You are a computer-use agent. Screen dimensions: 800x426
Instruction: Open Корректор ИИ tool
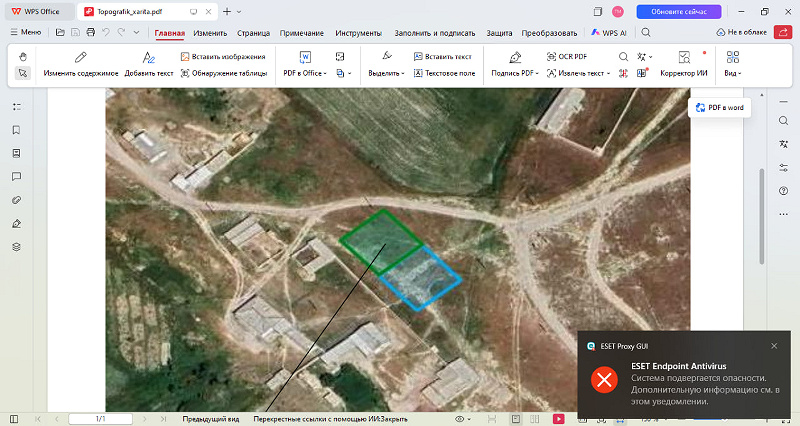pyautogui.click(x=684, y=65)
